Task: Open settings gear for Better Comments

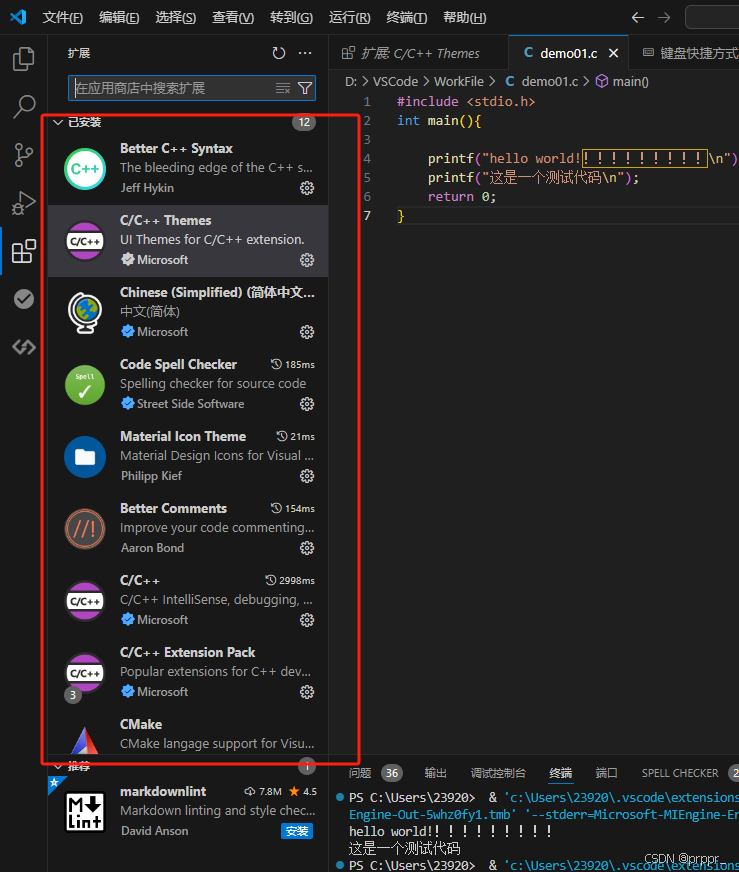Action: coord(307,548)
